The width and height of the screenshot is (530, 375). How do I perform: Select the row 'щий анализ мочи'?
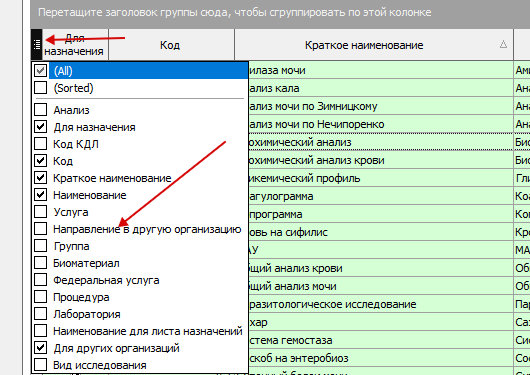[x=381, y=286]
